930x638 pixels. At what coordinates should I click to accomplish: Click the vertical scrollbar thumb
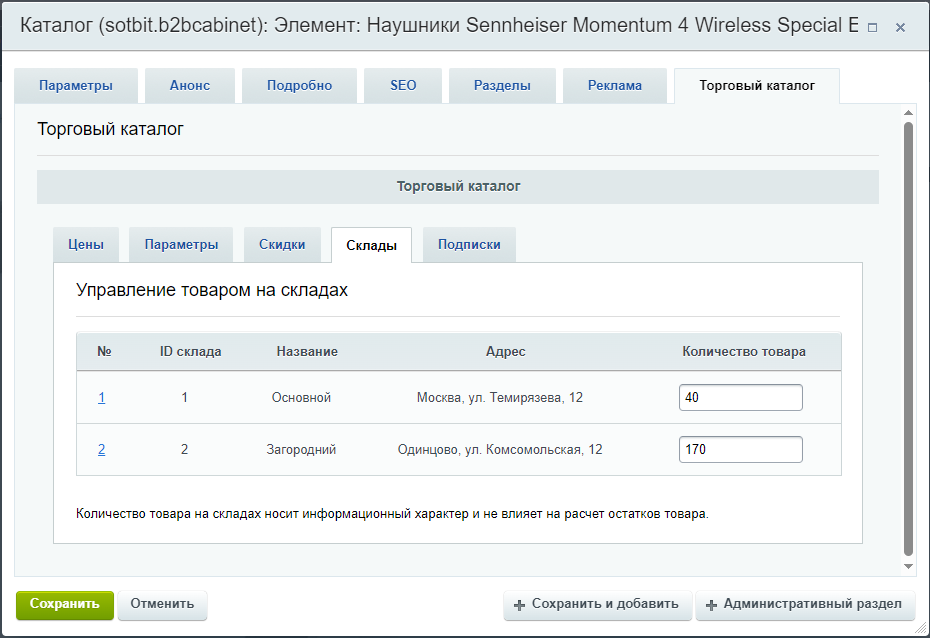(908, 338)
